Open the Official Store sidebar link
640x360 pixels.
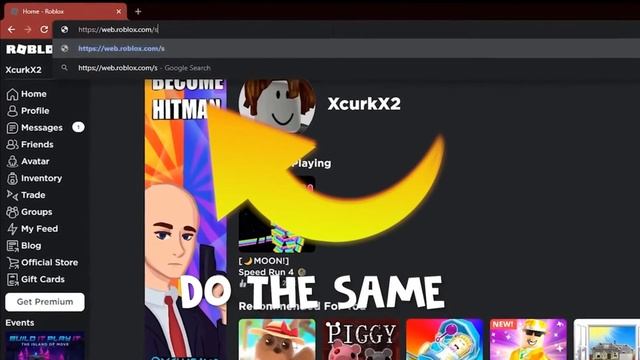[x=50, y=262]
